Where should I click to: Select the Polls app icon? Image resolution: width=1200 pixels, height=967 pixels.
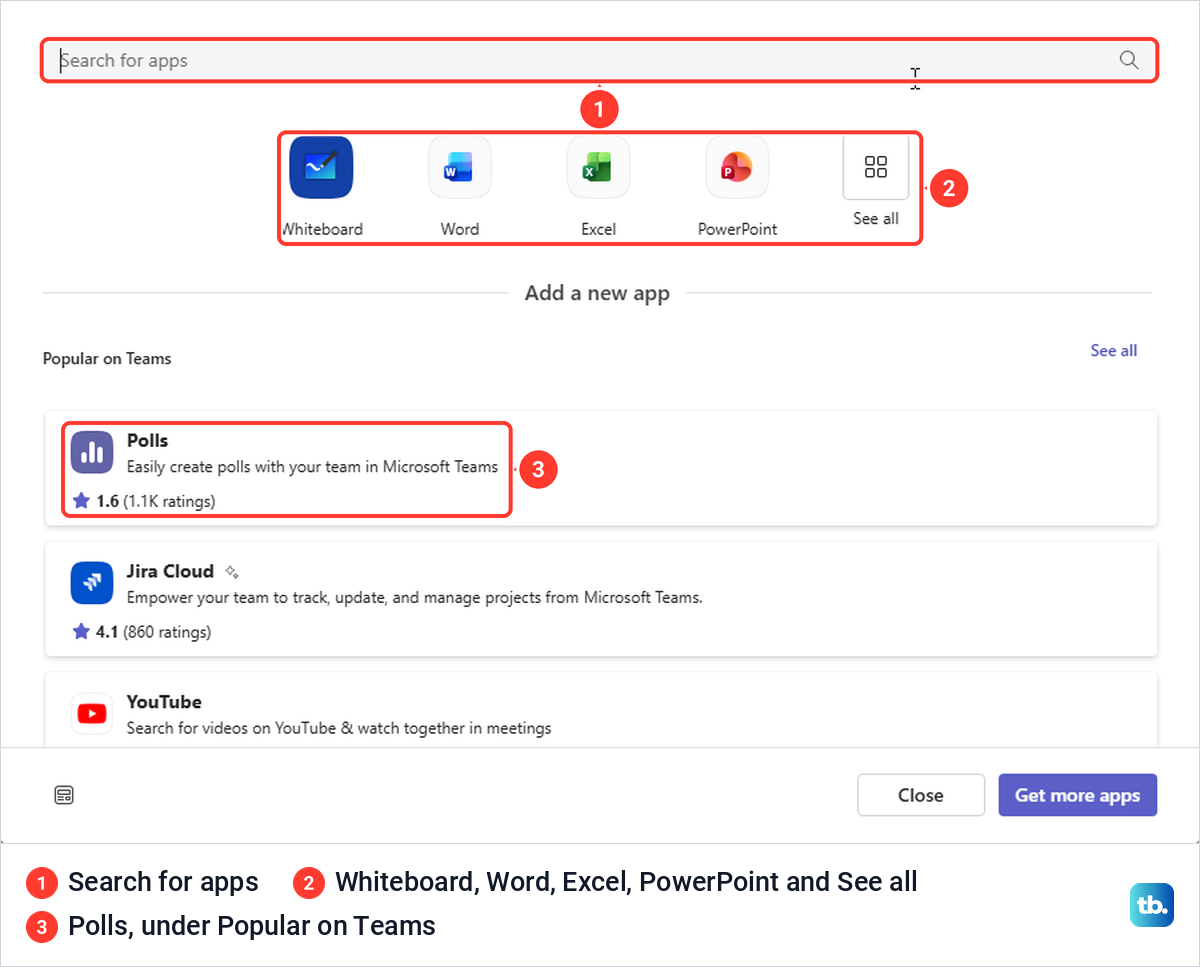(x=92, y=452)
